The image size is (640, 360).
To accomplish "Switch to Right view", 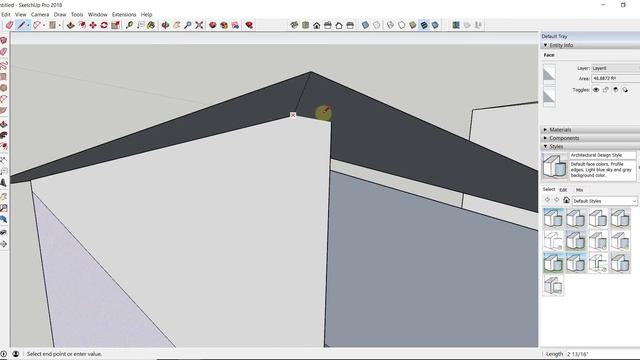I will point(328,25).
